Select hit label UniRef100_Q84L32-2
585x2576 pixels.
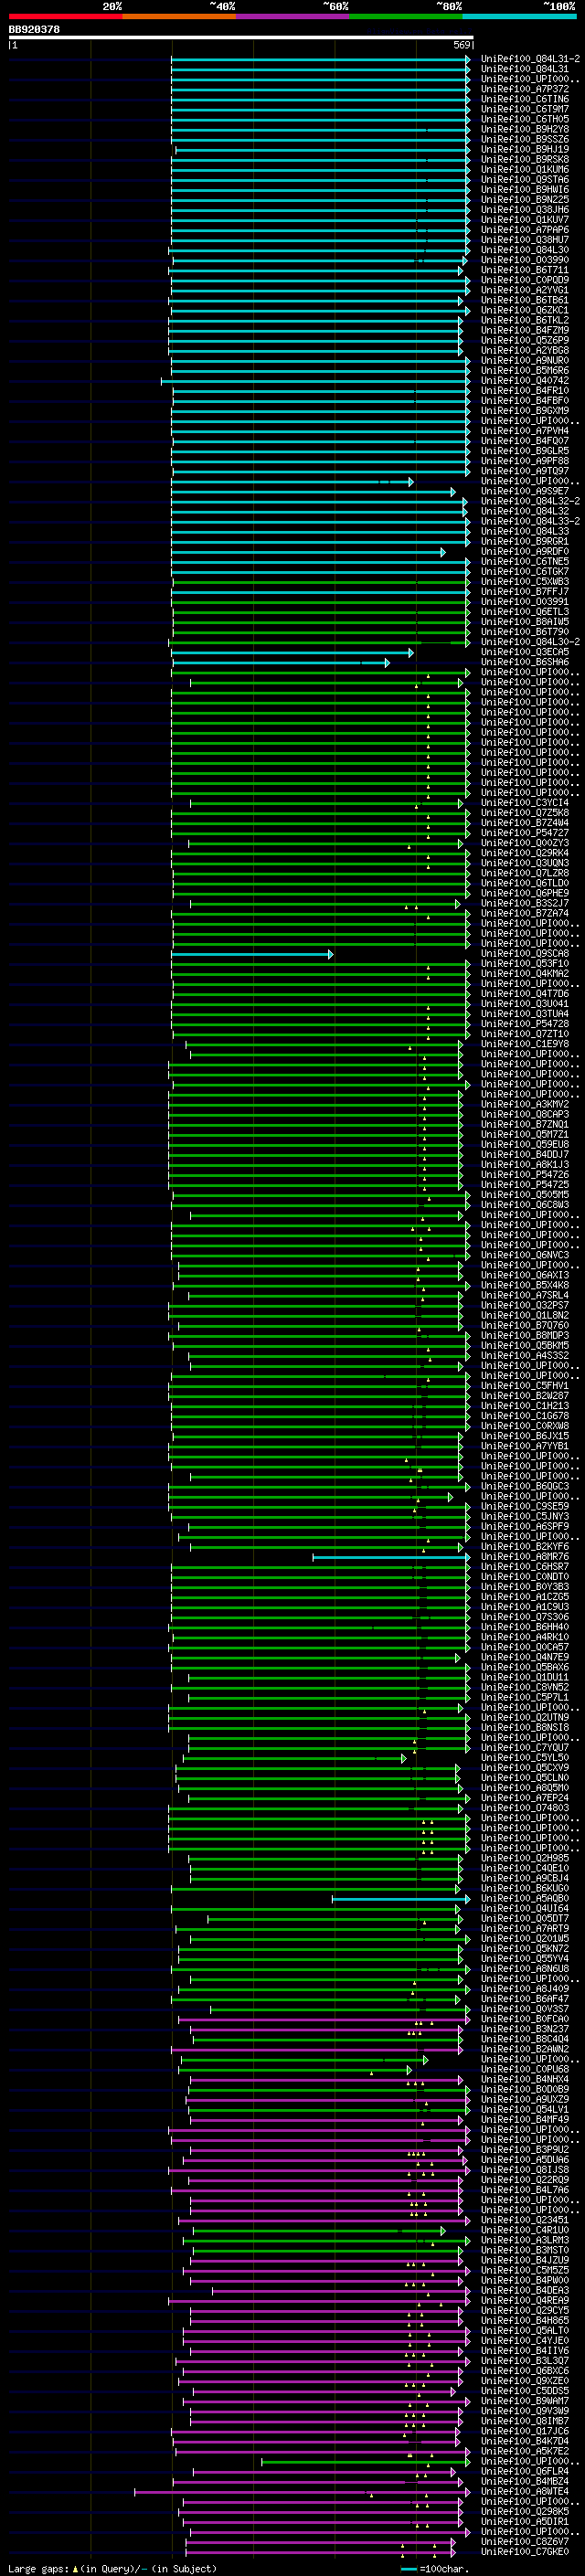click(x=530, y=501)
